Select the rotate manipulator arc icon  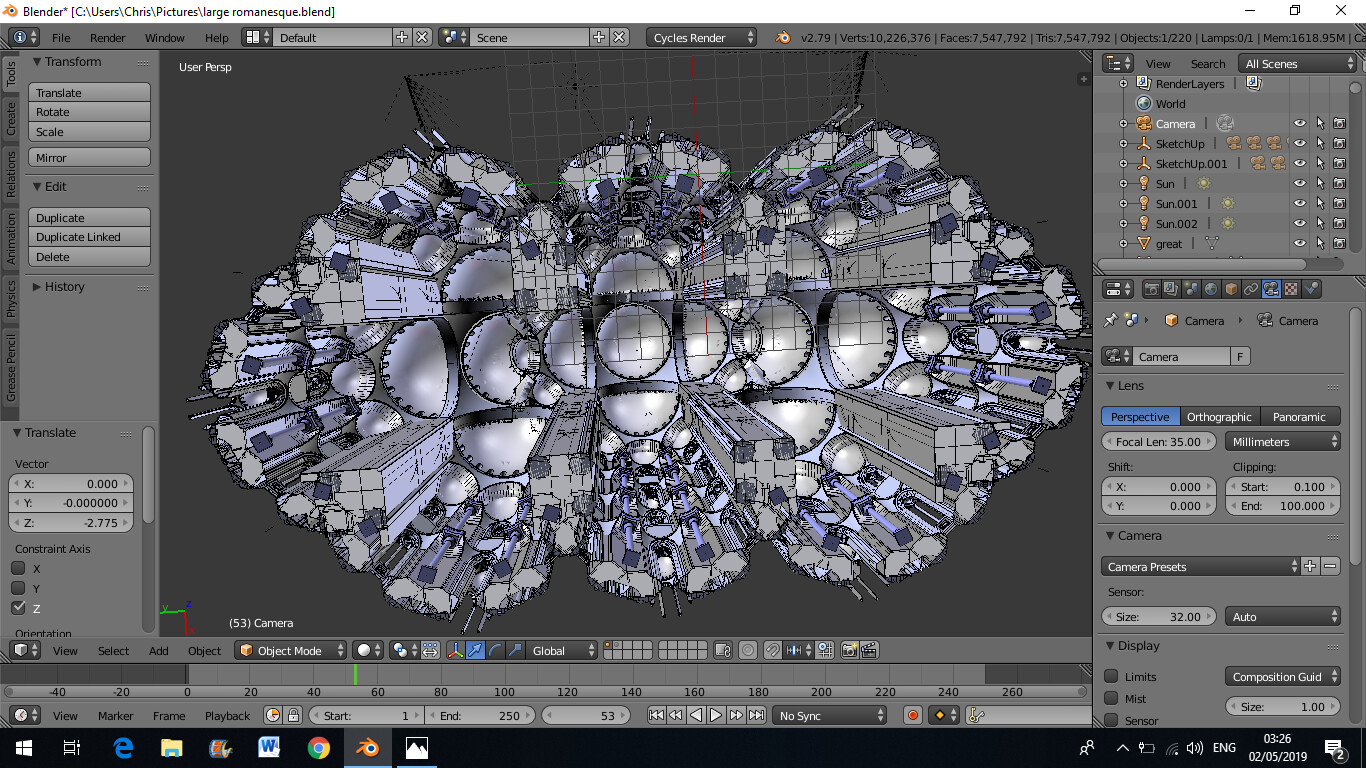[x=496, y=650]
